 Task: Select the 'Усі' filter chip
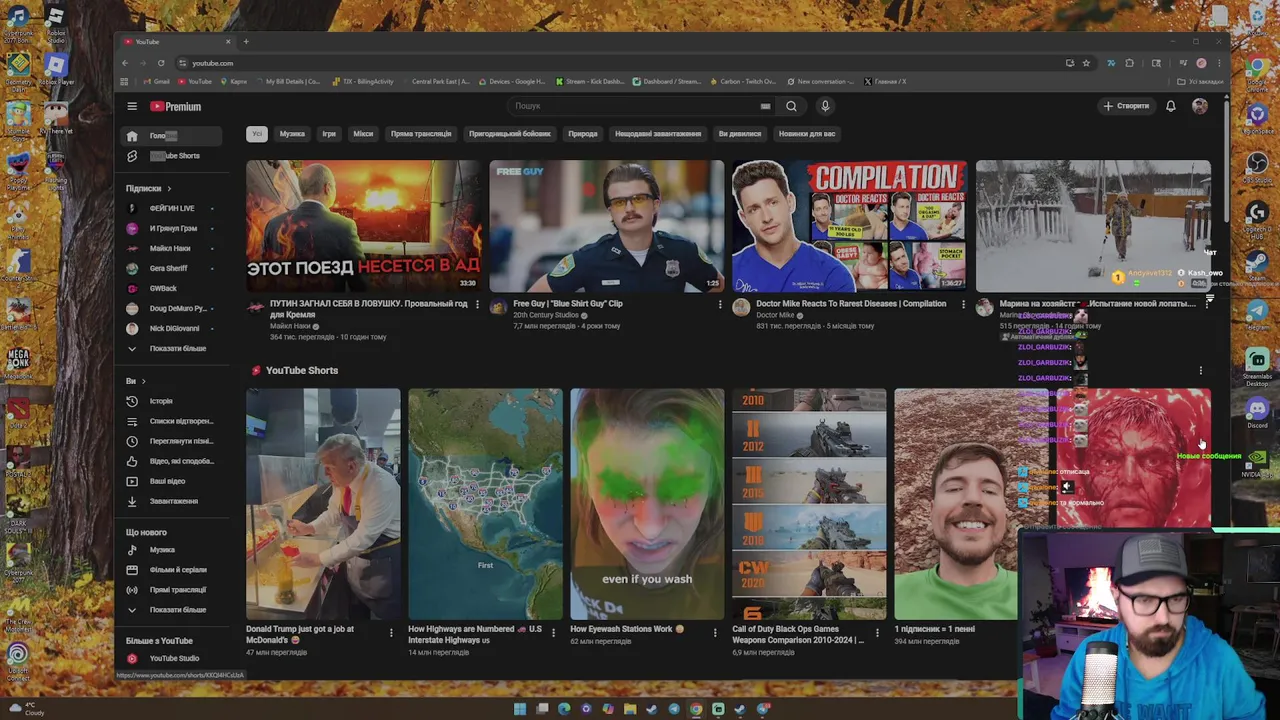click(257, 134)
